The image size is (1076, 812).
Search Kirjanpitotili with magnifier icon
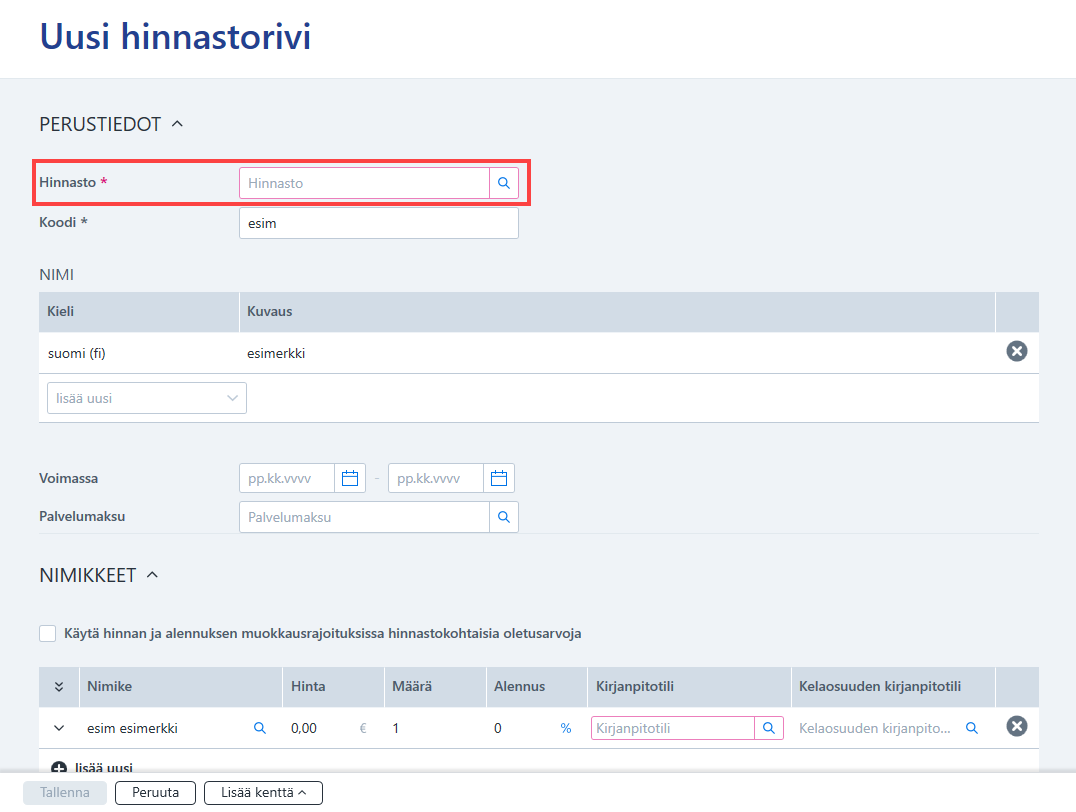click(769, 728)
